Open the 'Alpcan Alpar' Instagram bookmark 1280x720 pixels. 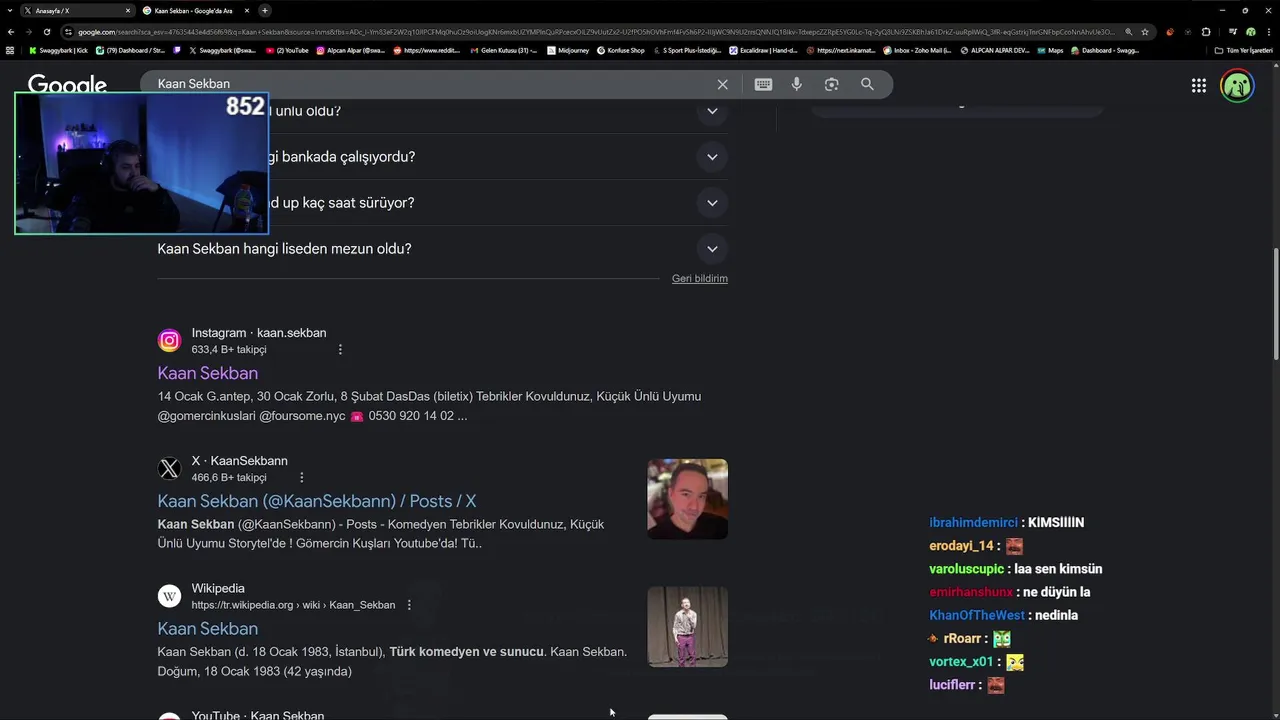pyautogui.click(x=350, y=50)
